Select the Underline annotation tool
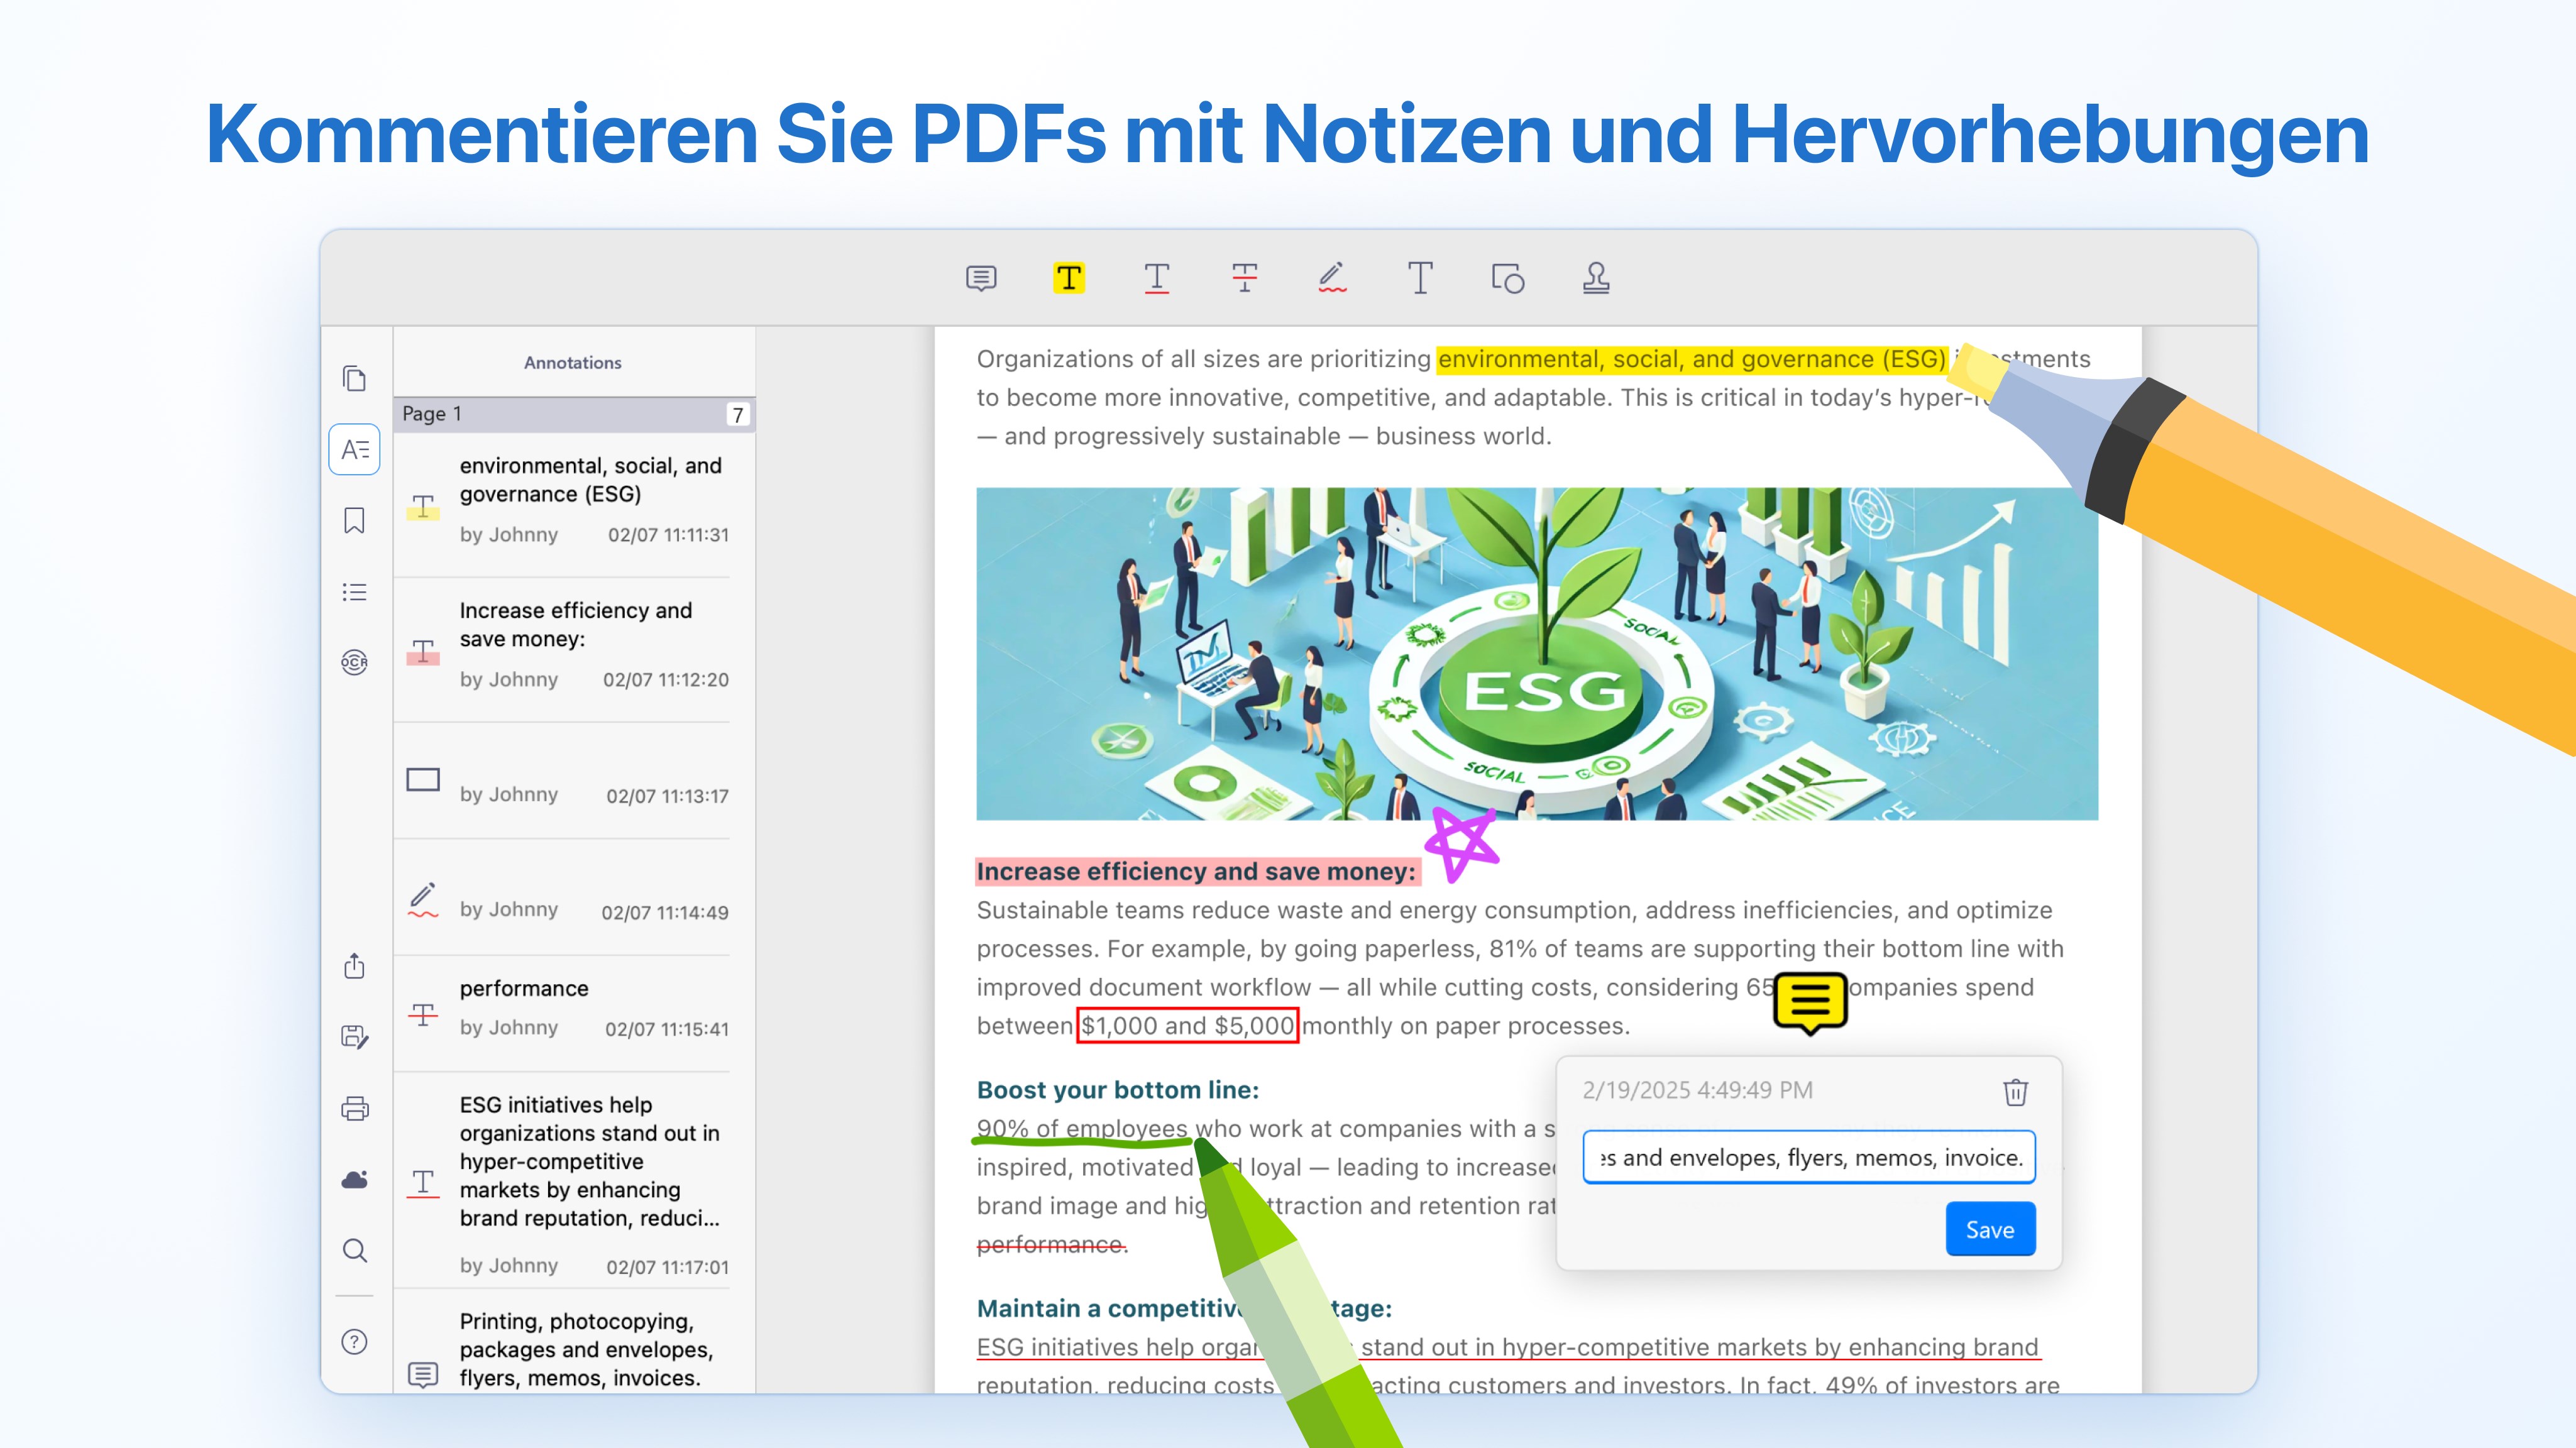This screenshot has height=1448, width=2576. (x=1156, y=278)
